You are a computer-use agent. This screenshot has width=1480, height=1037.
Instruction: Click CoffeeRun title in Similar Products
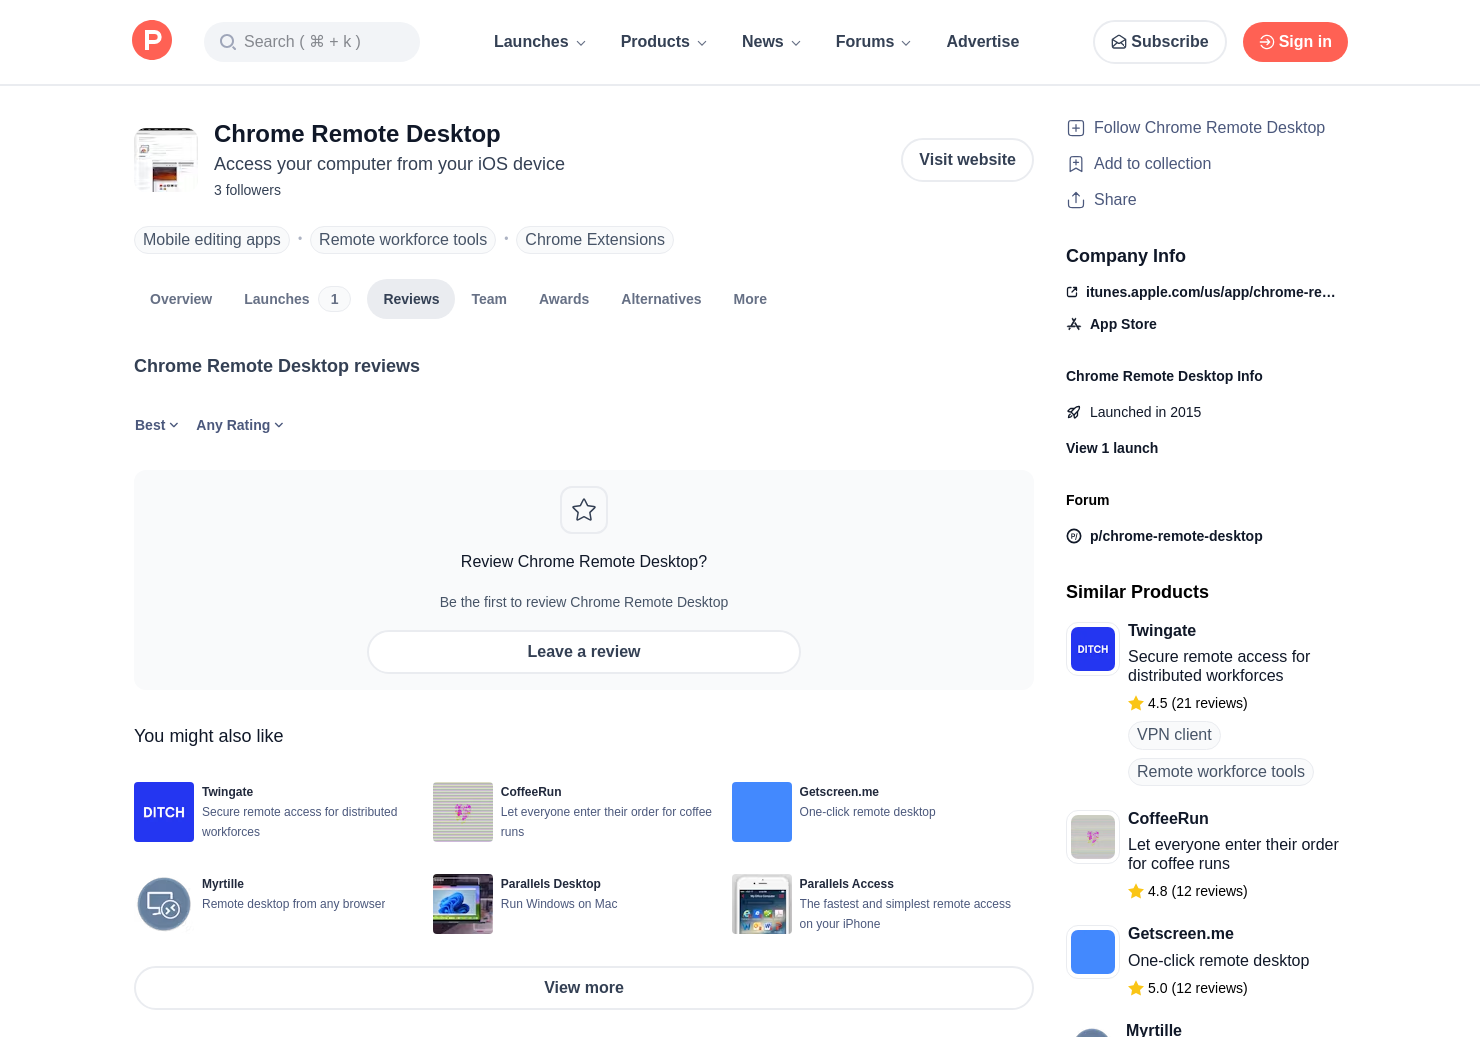(1168, 819)
